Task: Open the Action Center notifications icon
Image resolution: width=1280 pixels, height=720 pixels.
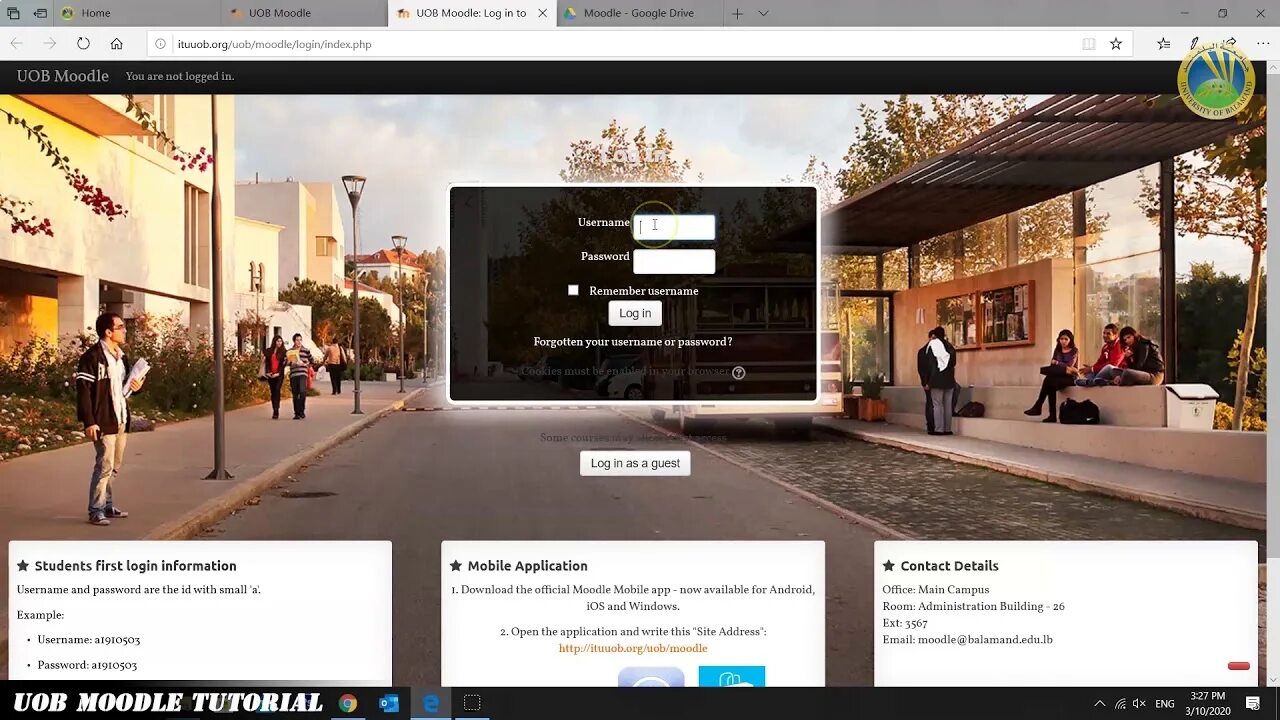Action: tap(1253, 704)
